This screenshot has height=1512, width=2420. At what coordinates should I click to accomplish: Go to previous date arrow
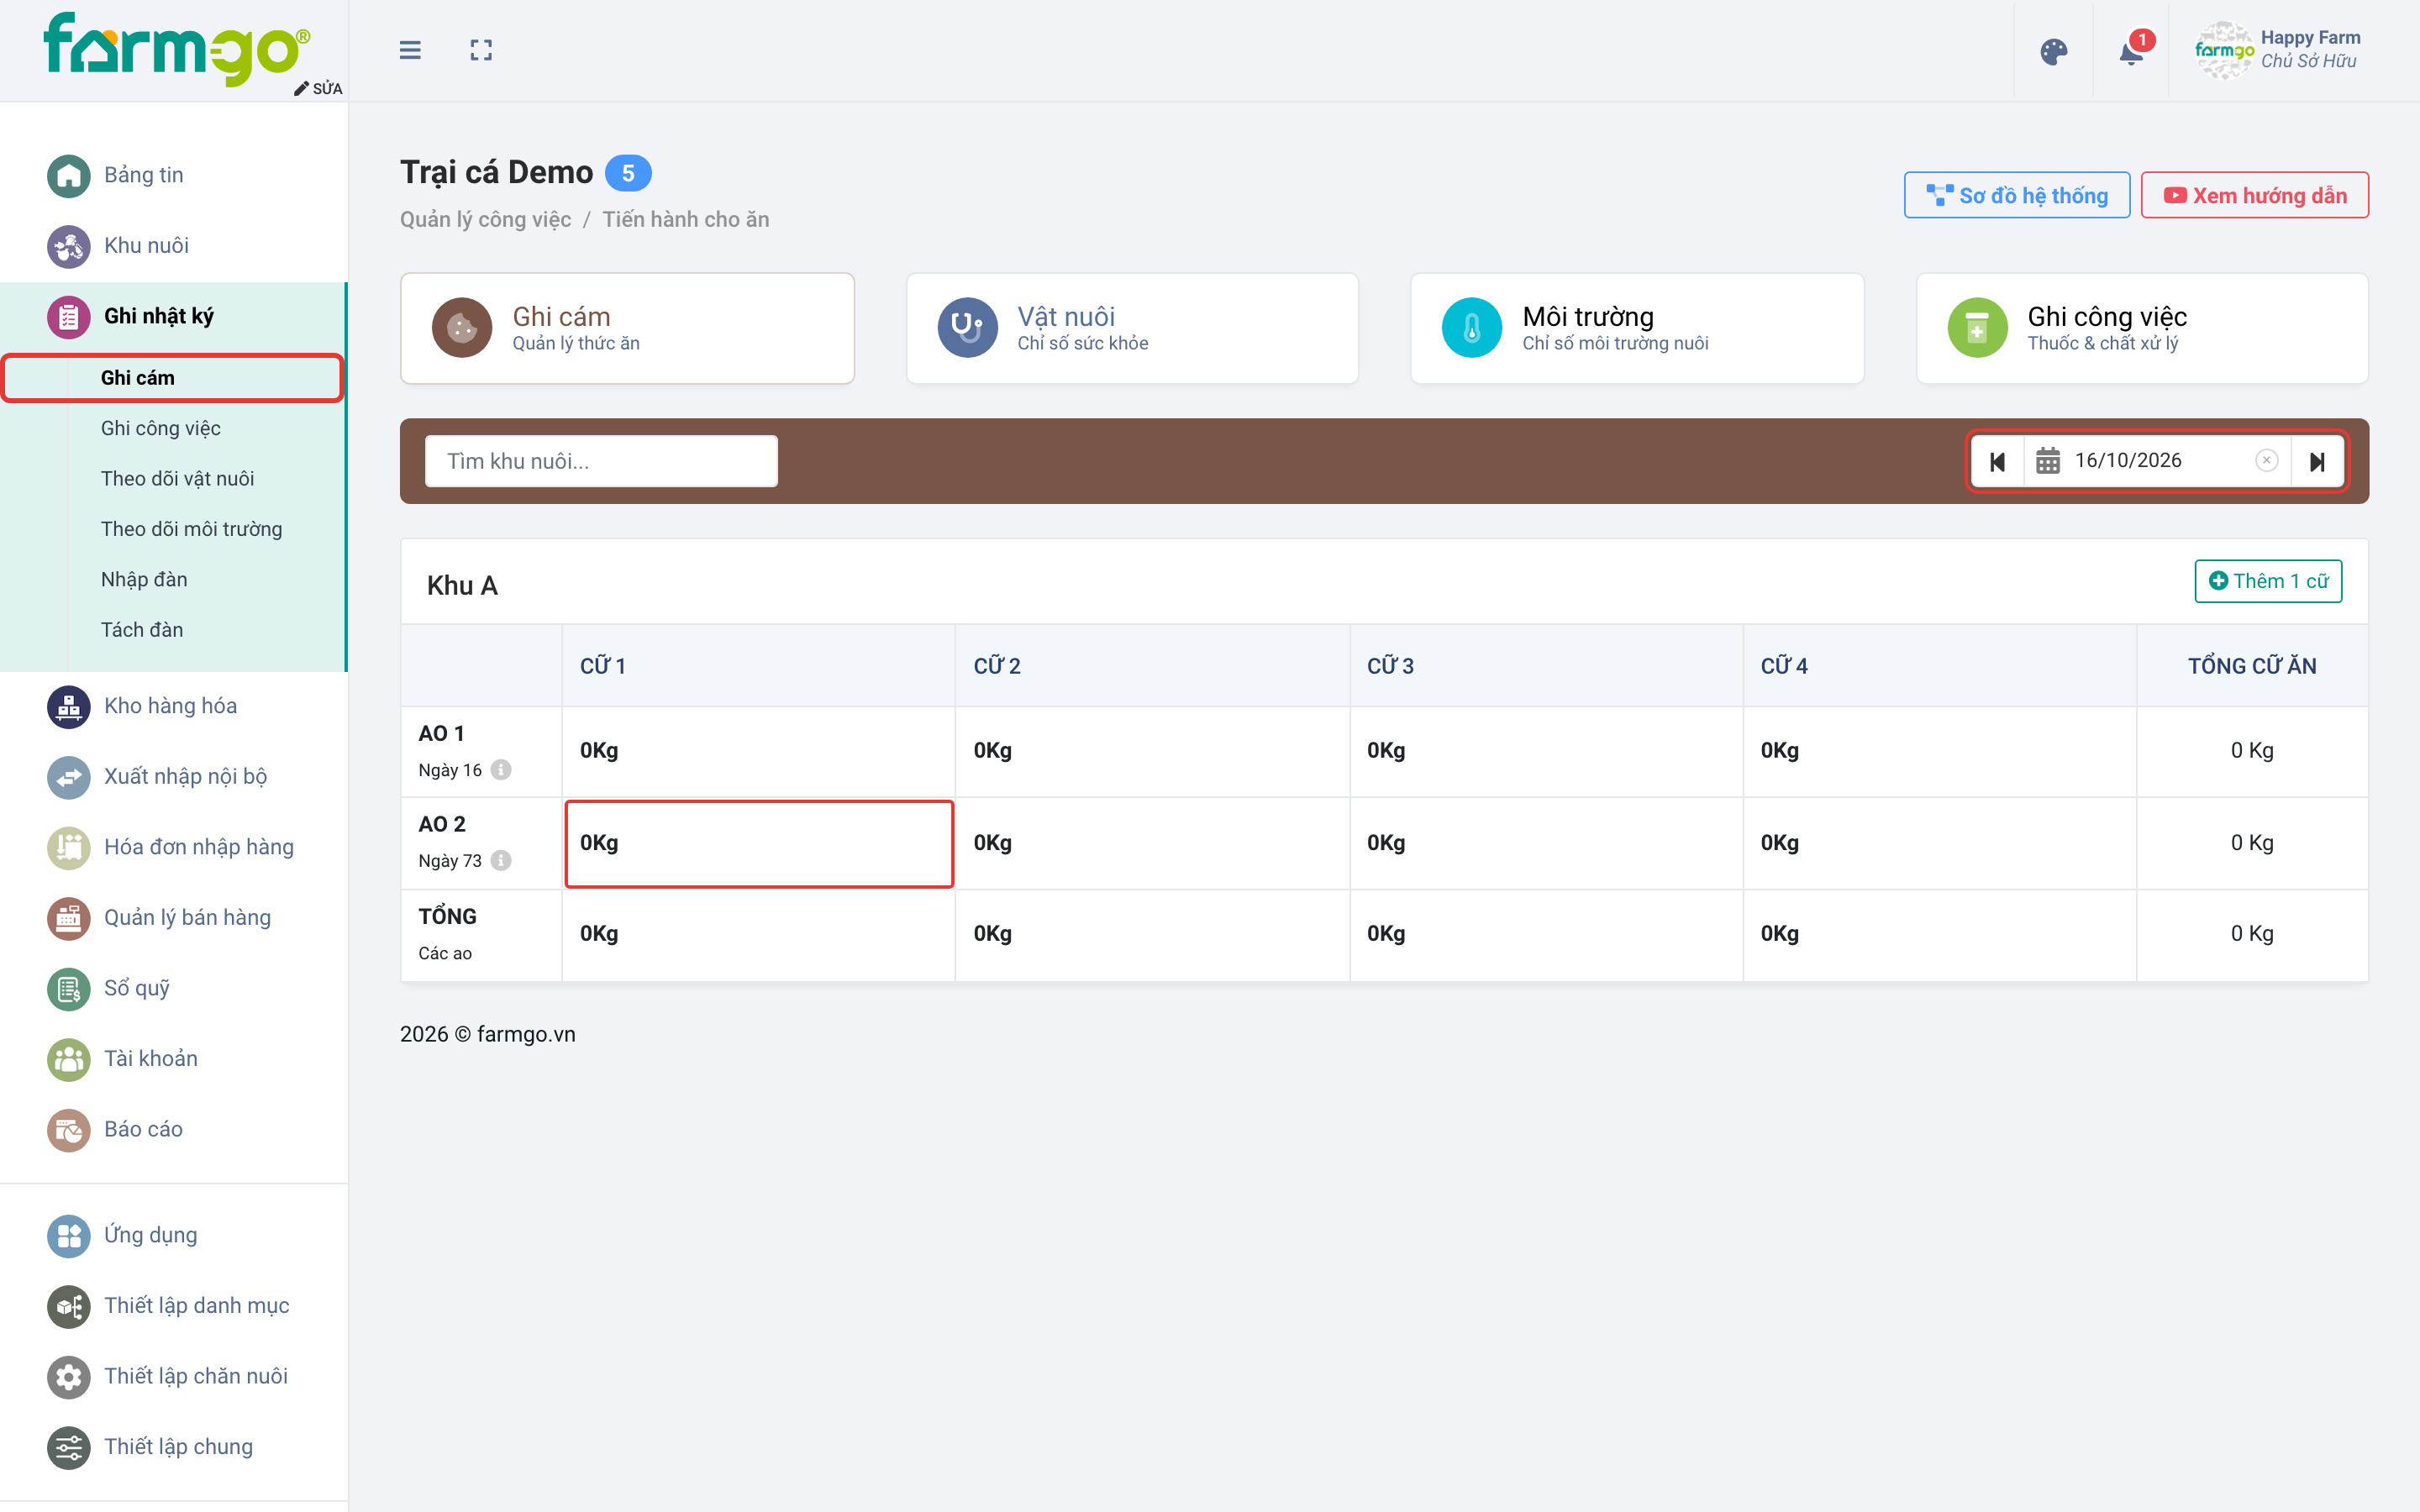(1997, 461)
